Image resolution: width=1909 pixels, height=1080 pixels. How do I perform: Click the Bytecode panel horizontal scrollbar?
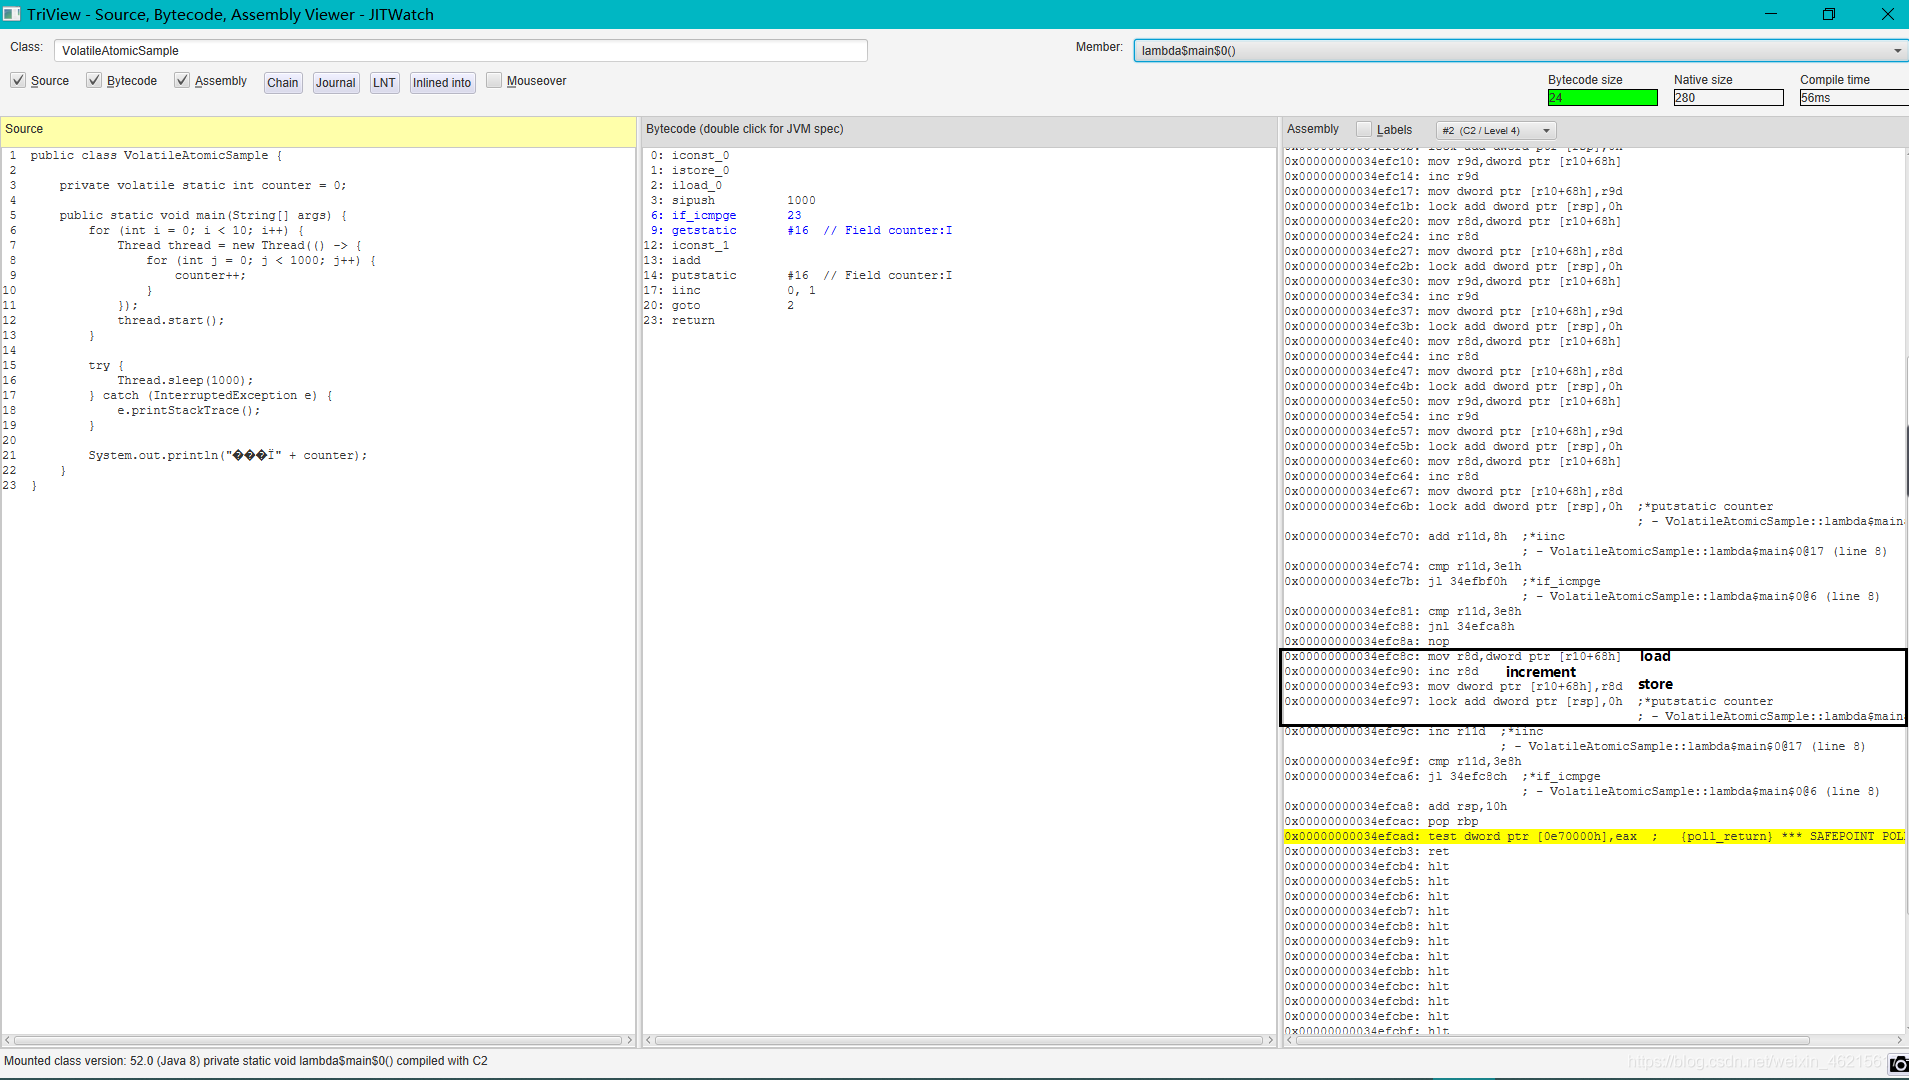tap(958, 1040)
